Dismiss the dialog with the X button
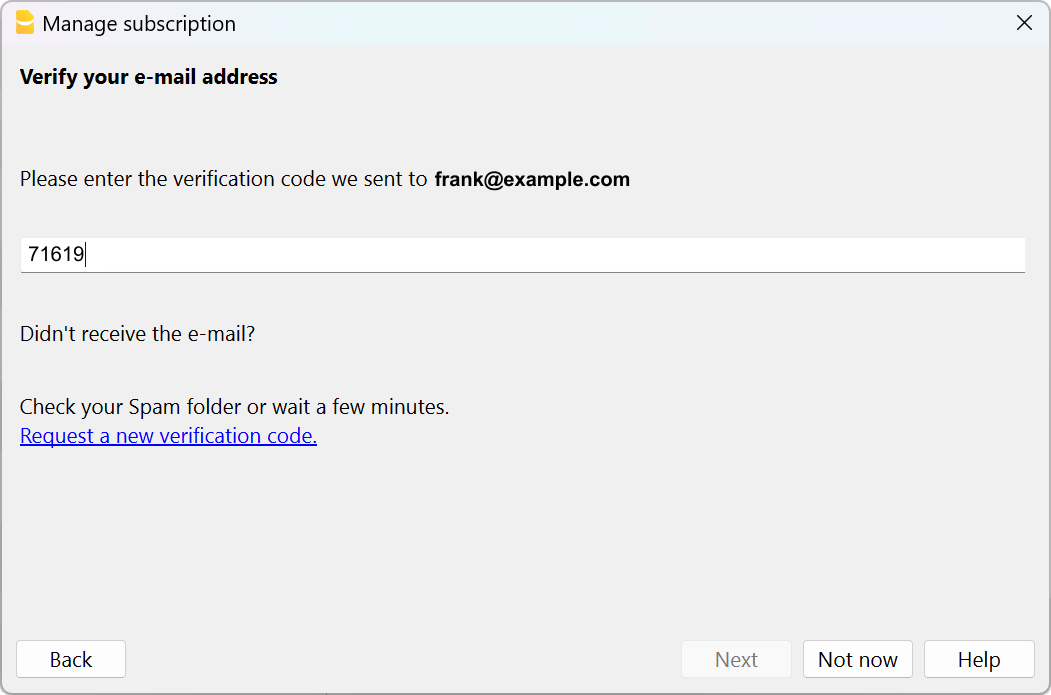This screenshot has width=1051, height=695. (1024, 22)
